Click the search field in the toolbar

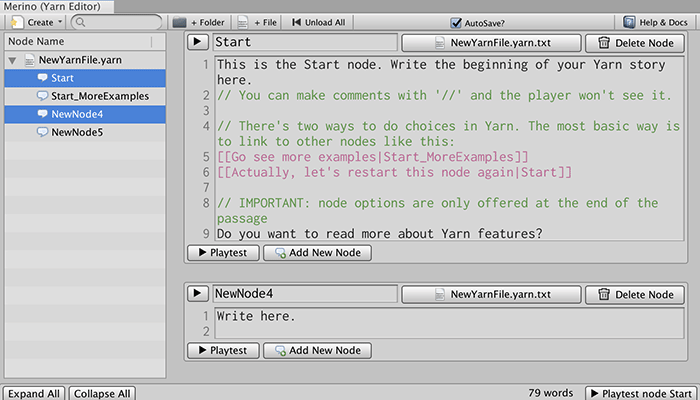[x=116, y=22]
